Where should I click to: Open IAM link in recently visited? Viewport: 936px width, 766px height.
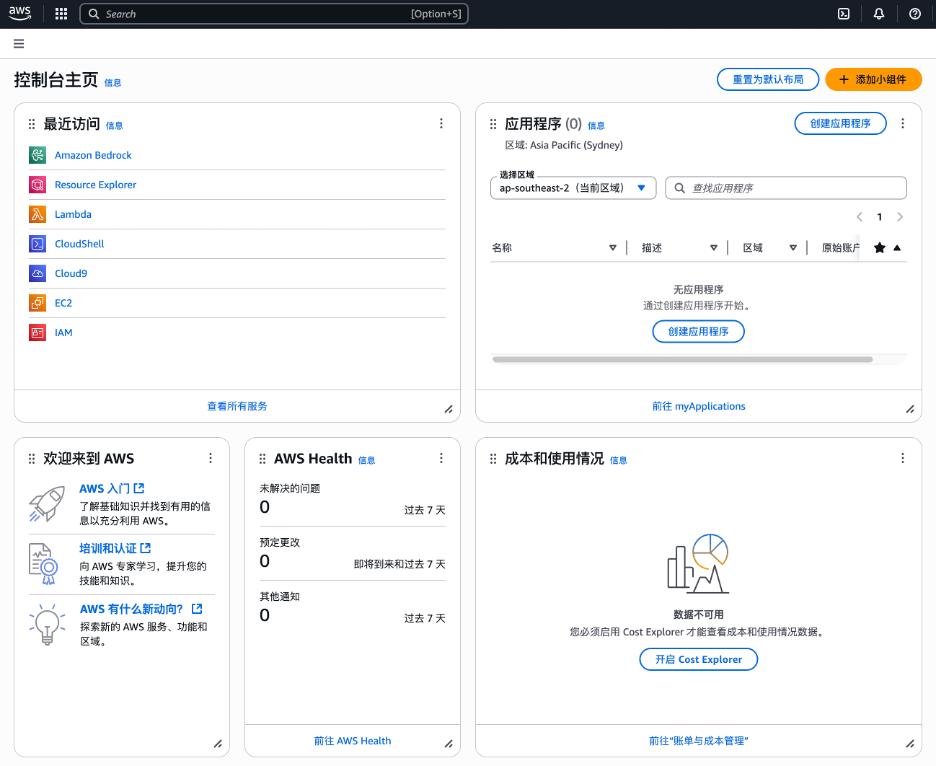63,333
